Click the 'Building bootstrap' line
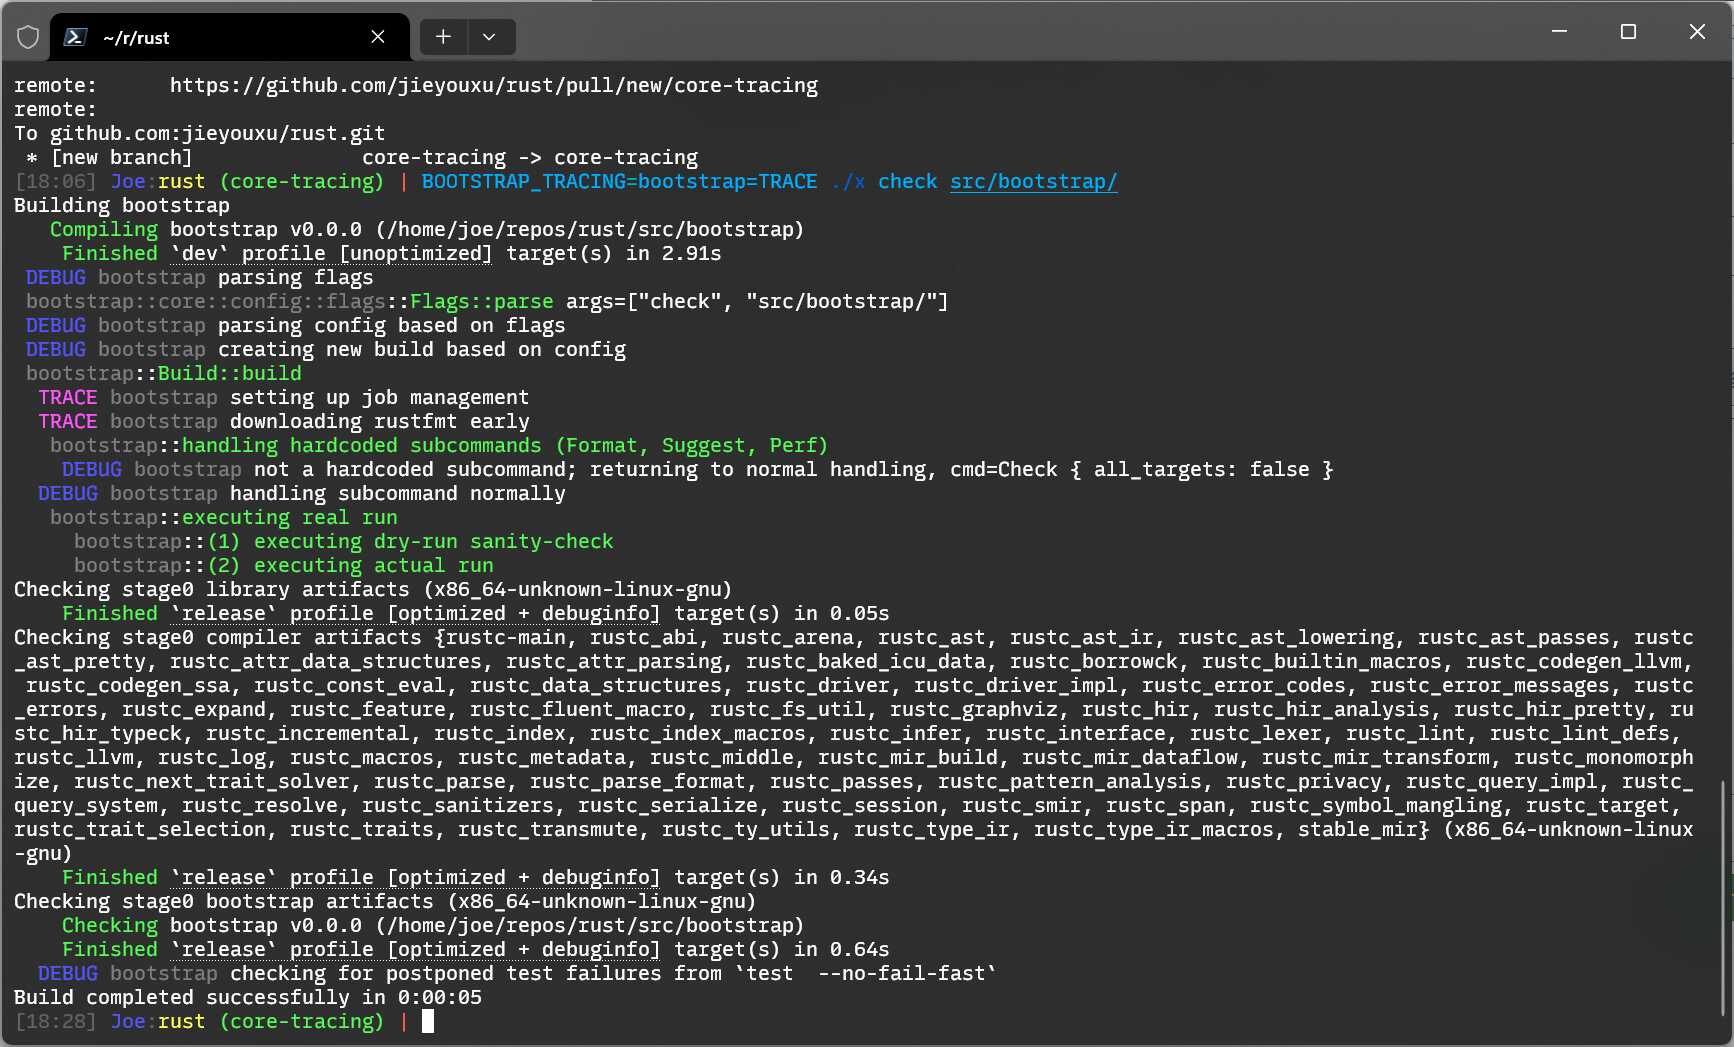The image size is (1734, 1047). (x=122, y=205)
